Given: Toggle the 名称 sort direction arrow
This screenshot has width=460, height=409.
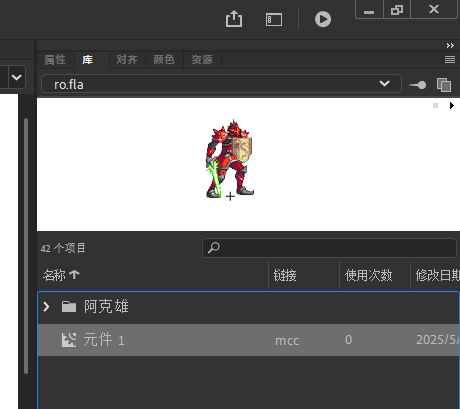Looking at the screenshot, I should tap(74, 275).
